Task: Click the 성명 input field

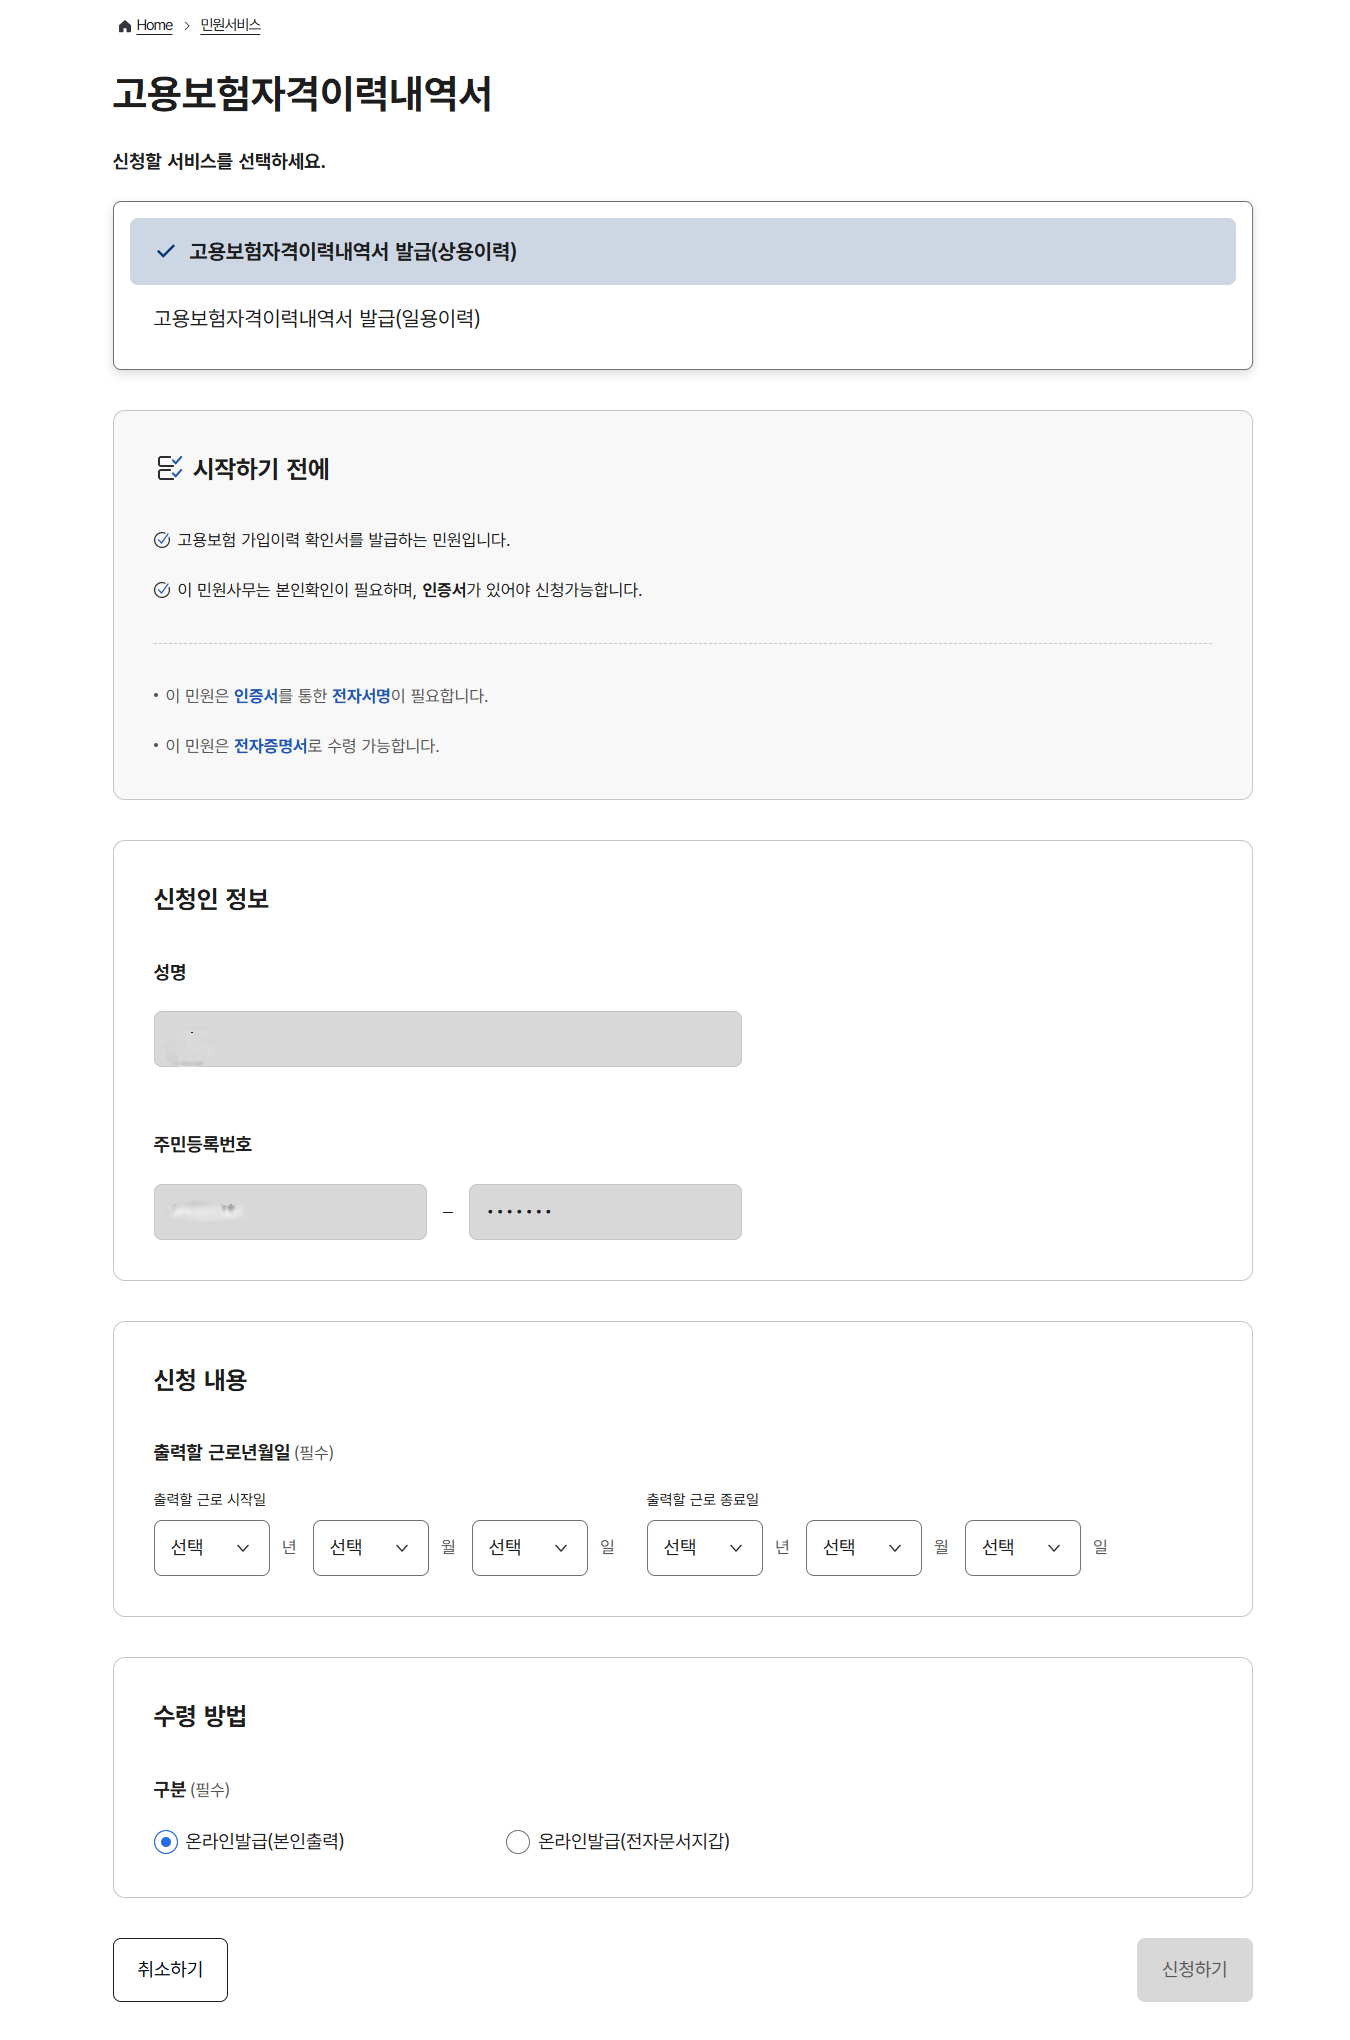Action: click(x=447, y=1038)
